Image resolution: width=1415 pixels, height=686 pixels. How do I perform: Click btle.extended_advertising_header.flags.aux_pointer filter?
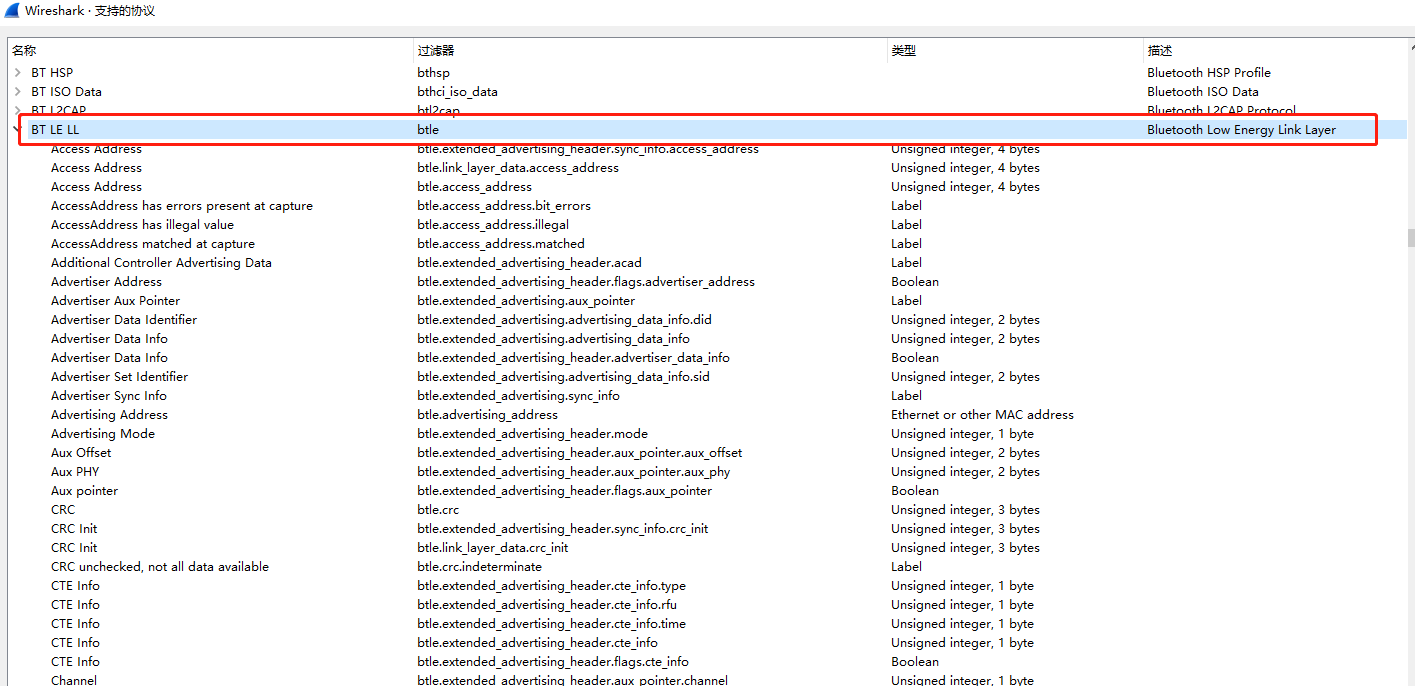click(x=565, y=491)
